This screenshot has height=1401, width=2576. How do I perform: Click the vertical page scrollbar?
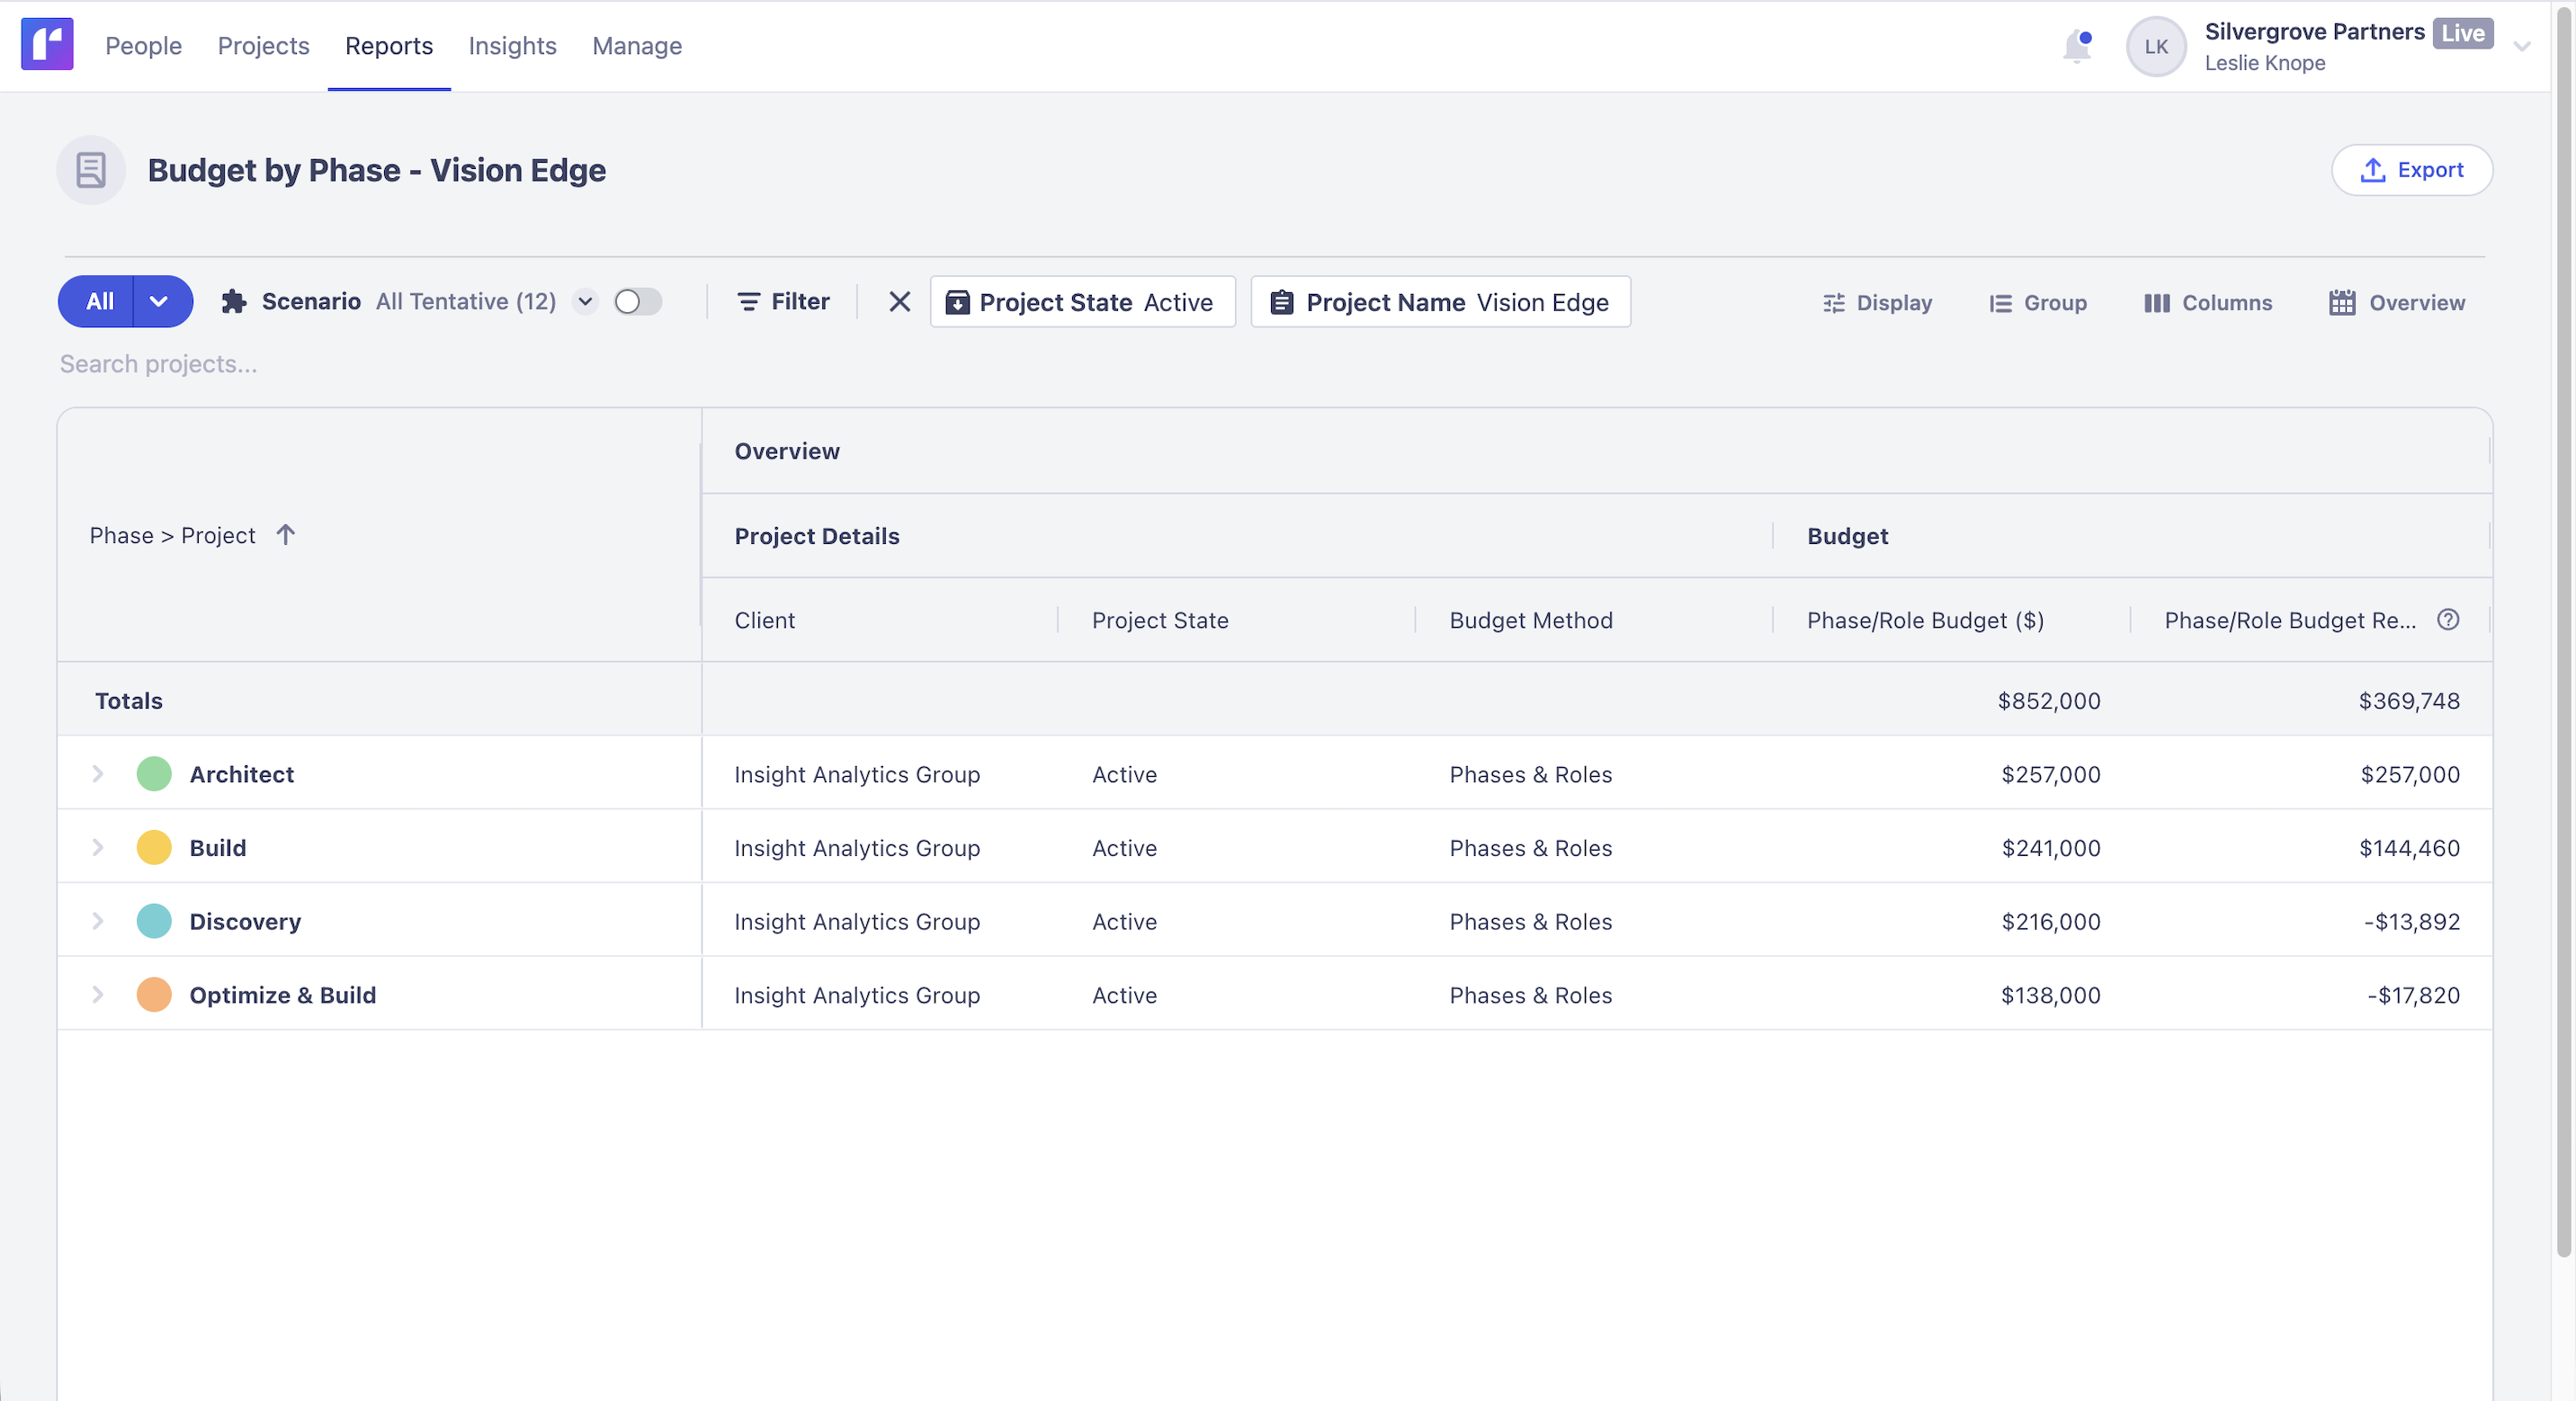[2563, 630]
